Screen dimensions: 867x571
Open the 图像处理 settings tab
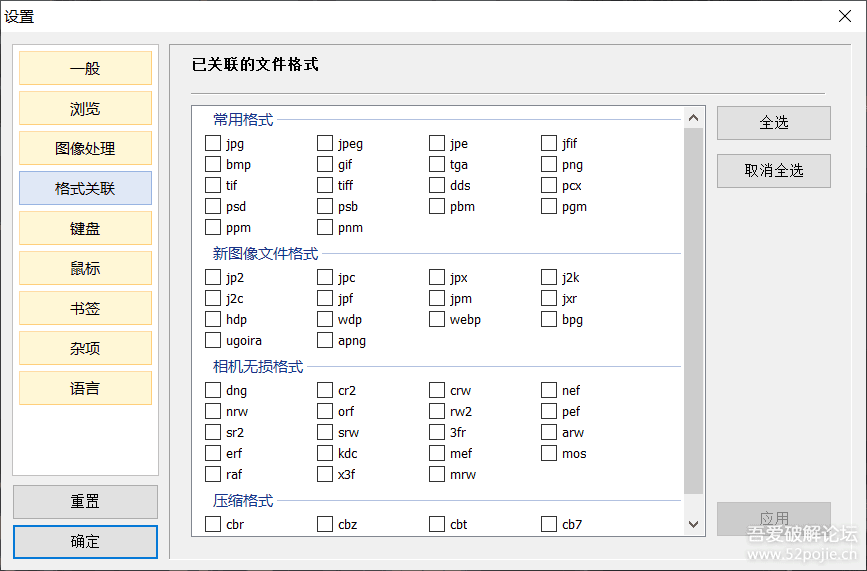(x=85, y=148)
